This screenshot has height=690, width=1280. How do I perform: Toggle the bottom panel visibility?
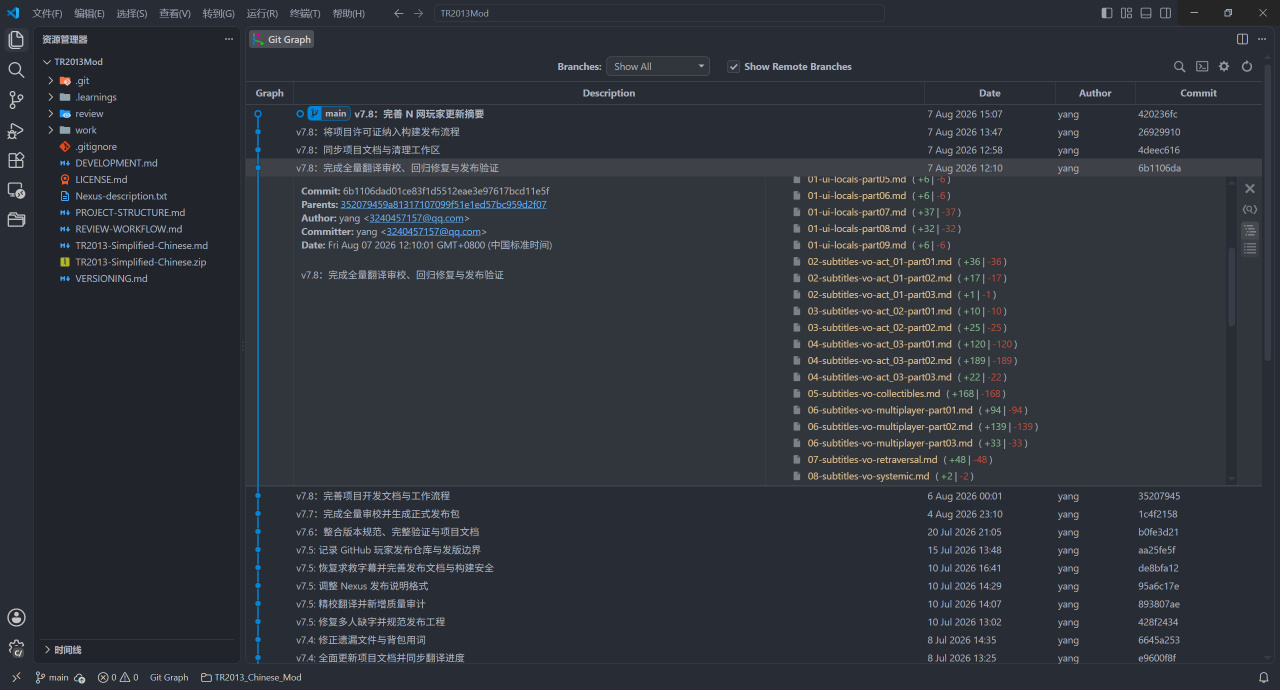pos(1146,13)
